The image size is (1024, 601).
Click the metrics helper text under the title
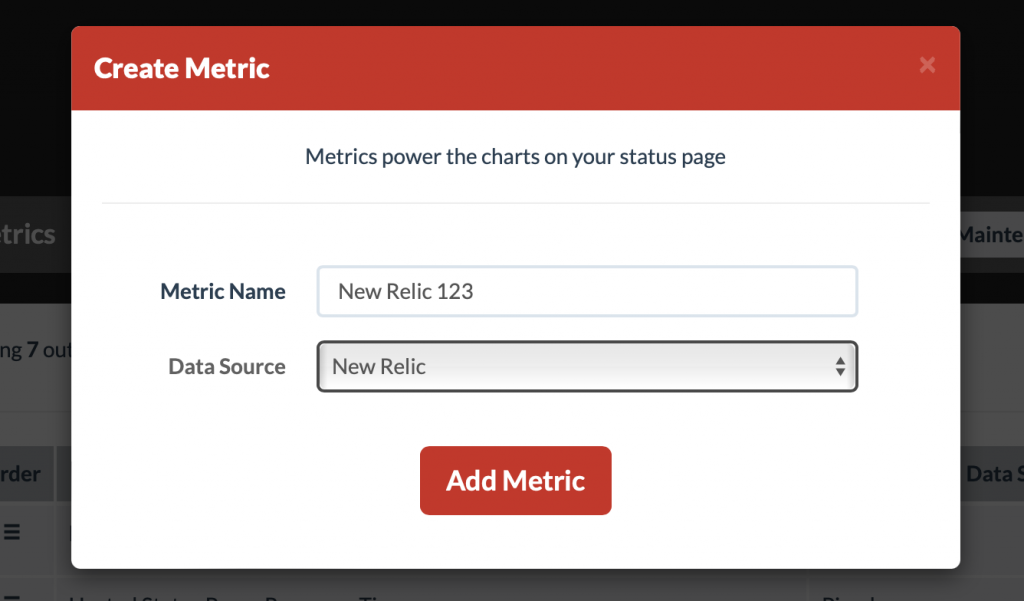pyautogui.click(x=515, y=156)
